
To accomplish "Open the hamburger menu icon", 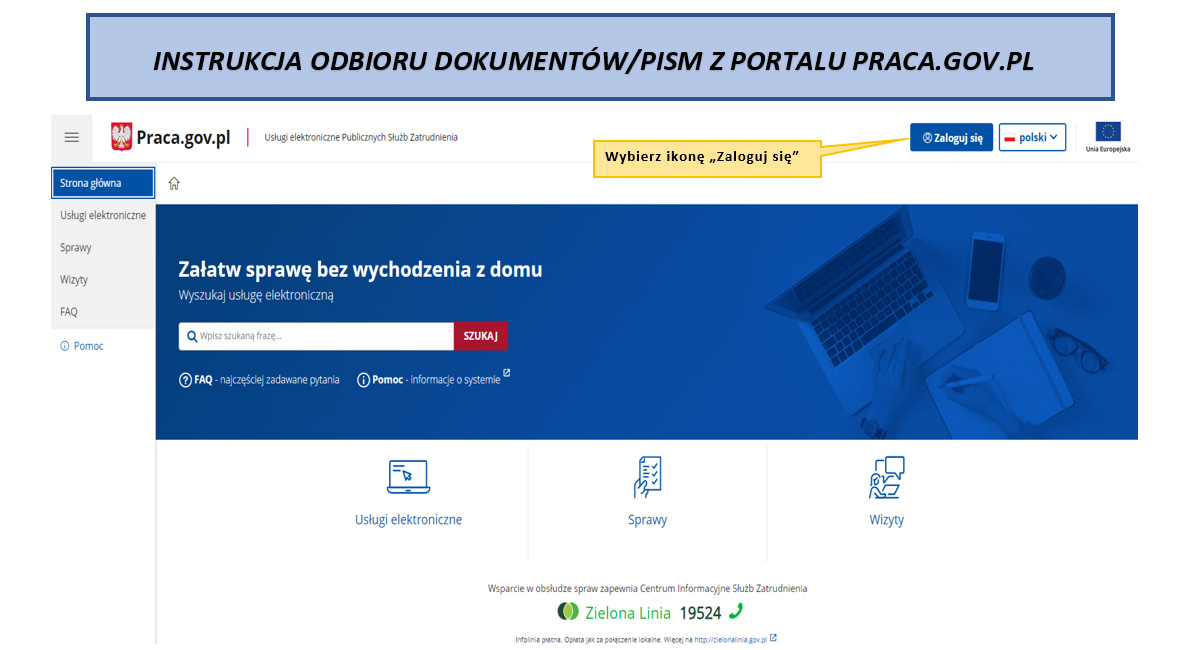I will click(71, 138).
